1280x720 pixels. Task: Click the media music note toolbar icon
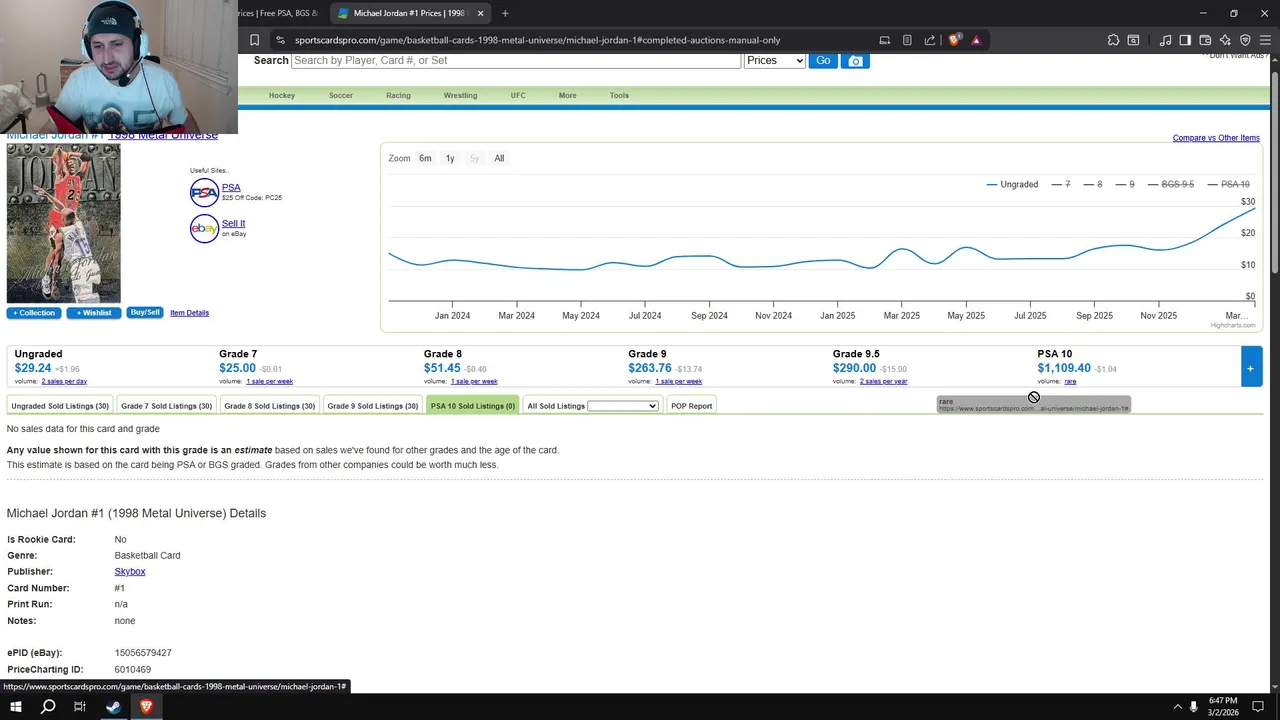(x=1165, y=40)
